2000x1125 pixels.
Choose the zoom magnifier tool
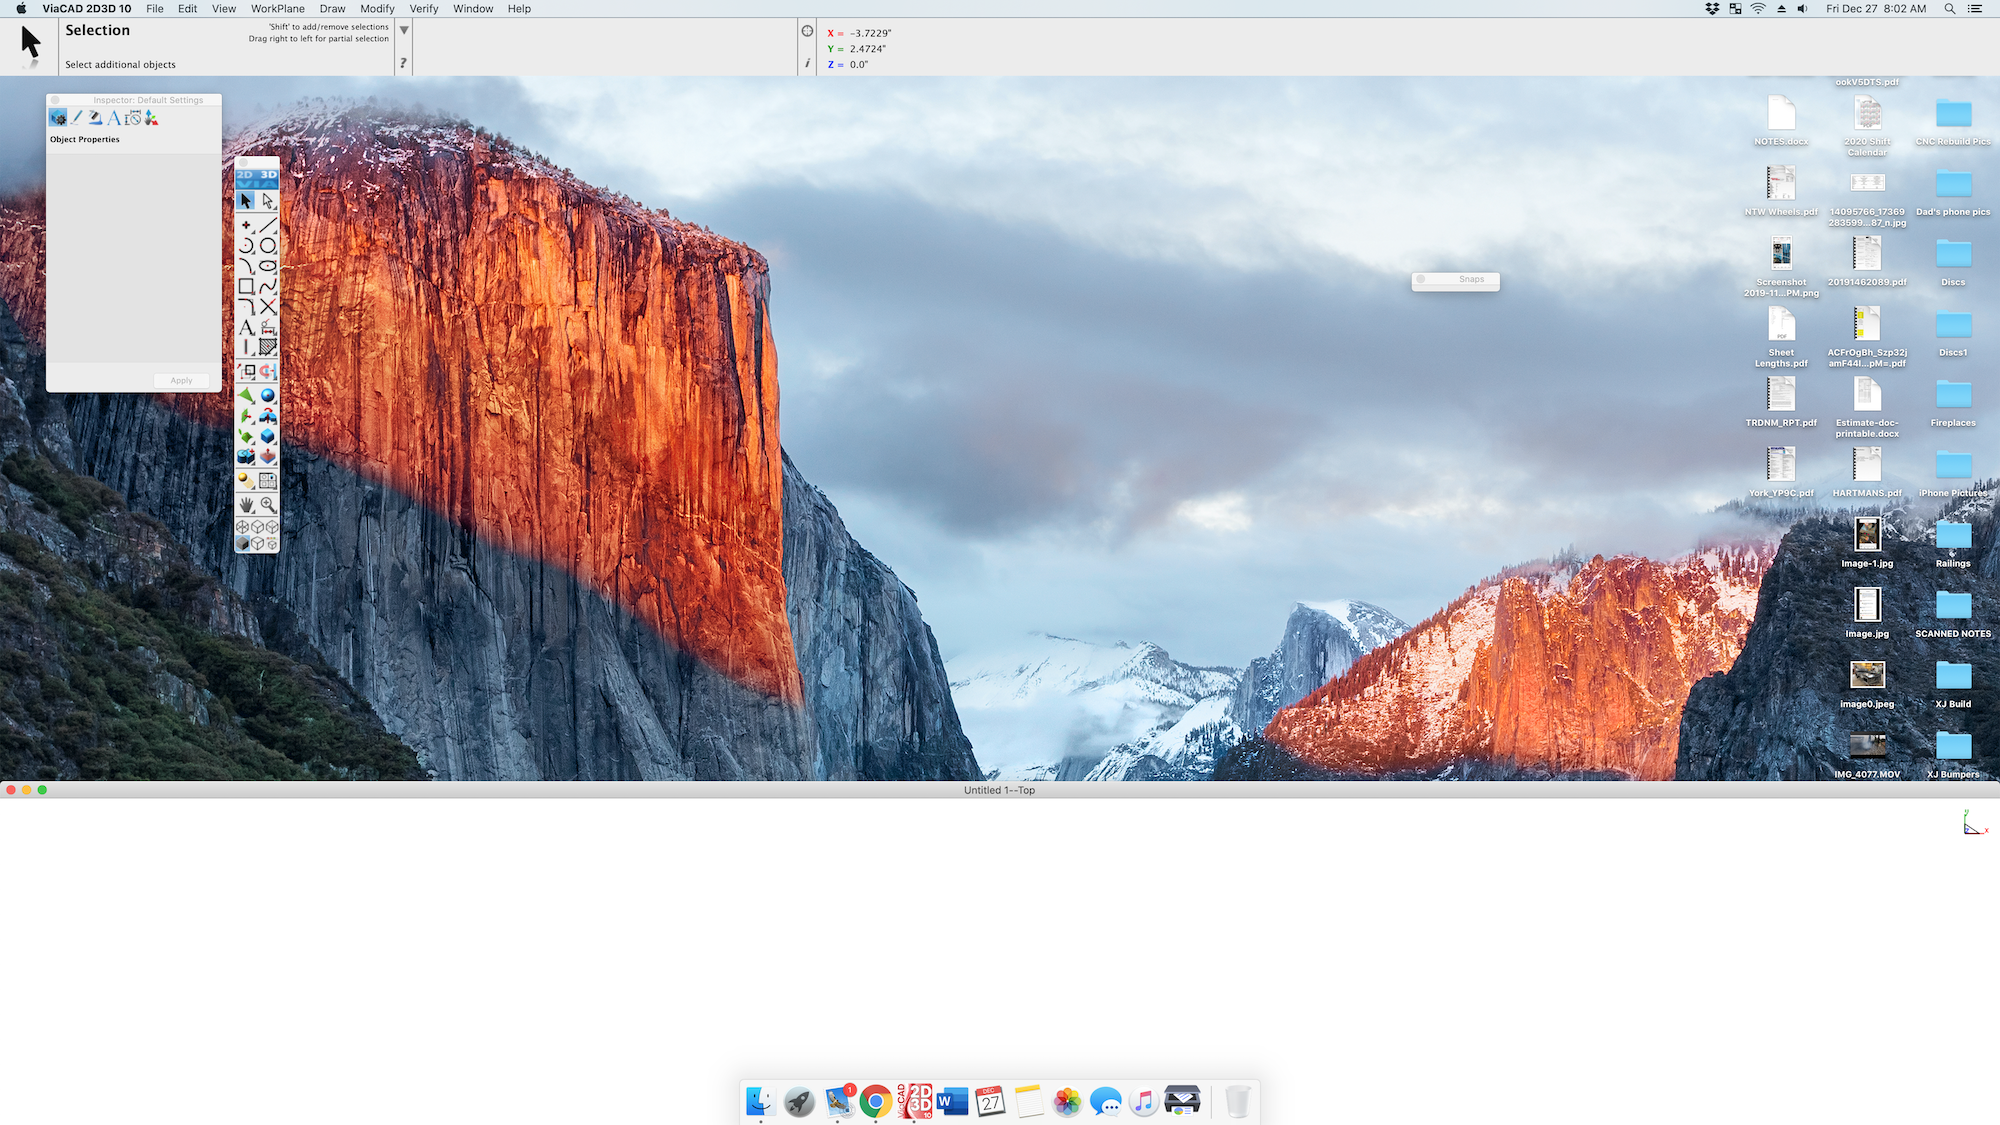tap(268, 505)
